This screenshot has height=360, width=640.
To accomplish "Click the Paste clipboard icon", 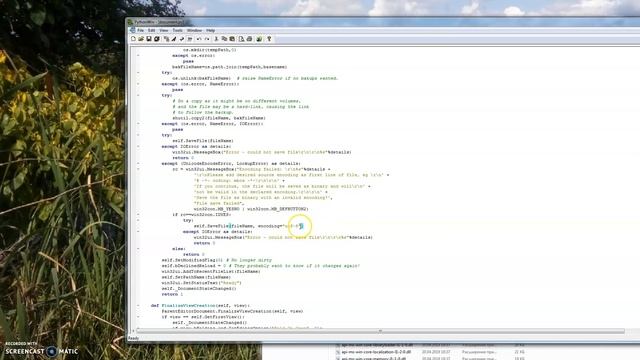I will (x=232, y=39).
